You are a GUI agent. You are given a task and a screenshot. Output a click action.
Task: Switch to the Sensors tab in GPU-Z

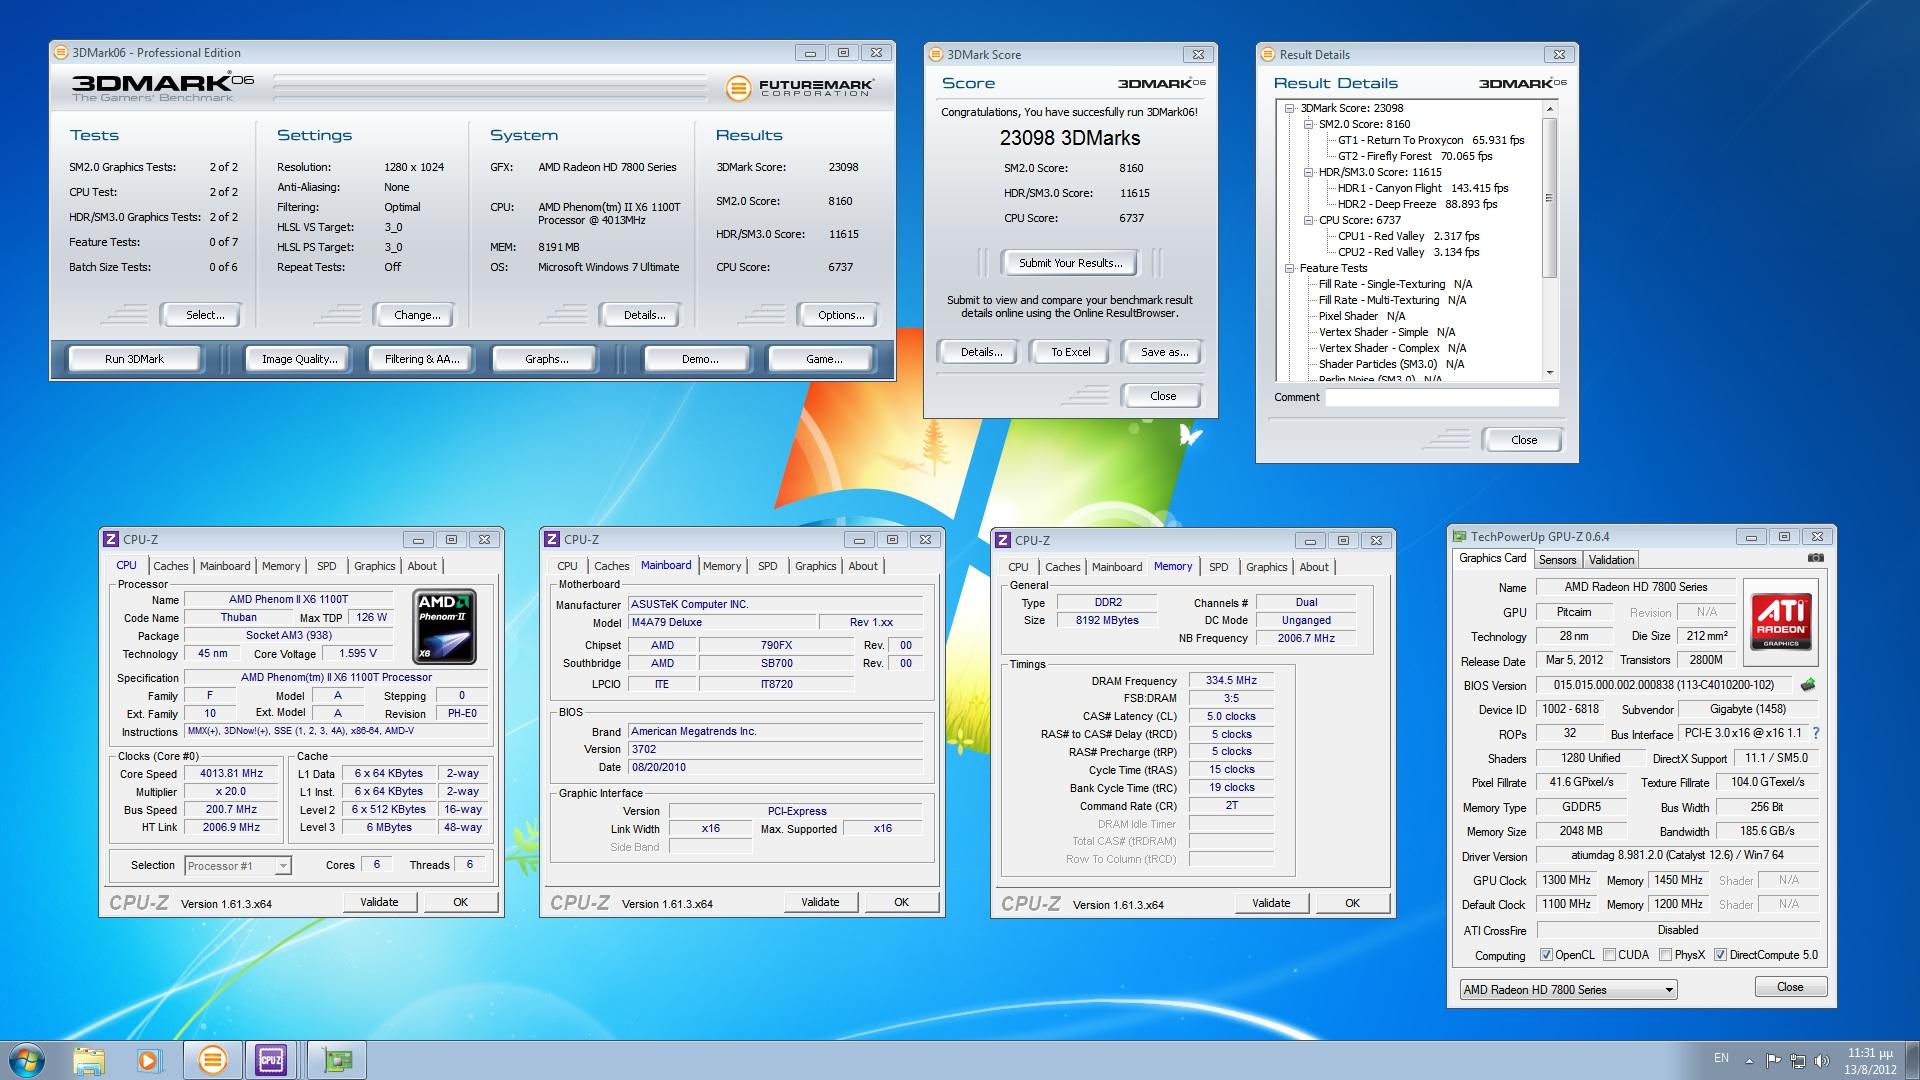coord(1557,560)
